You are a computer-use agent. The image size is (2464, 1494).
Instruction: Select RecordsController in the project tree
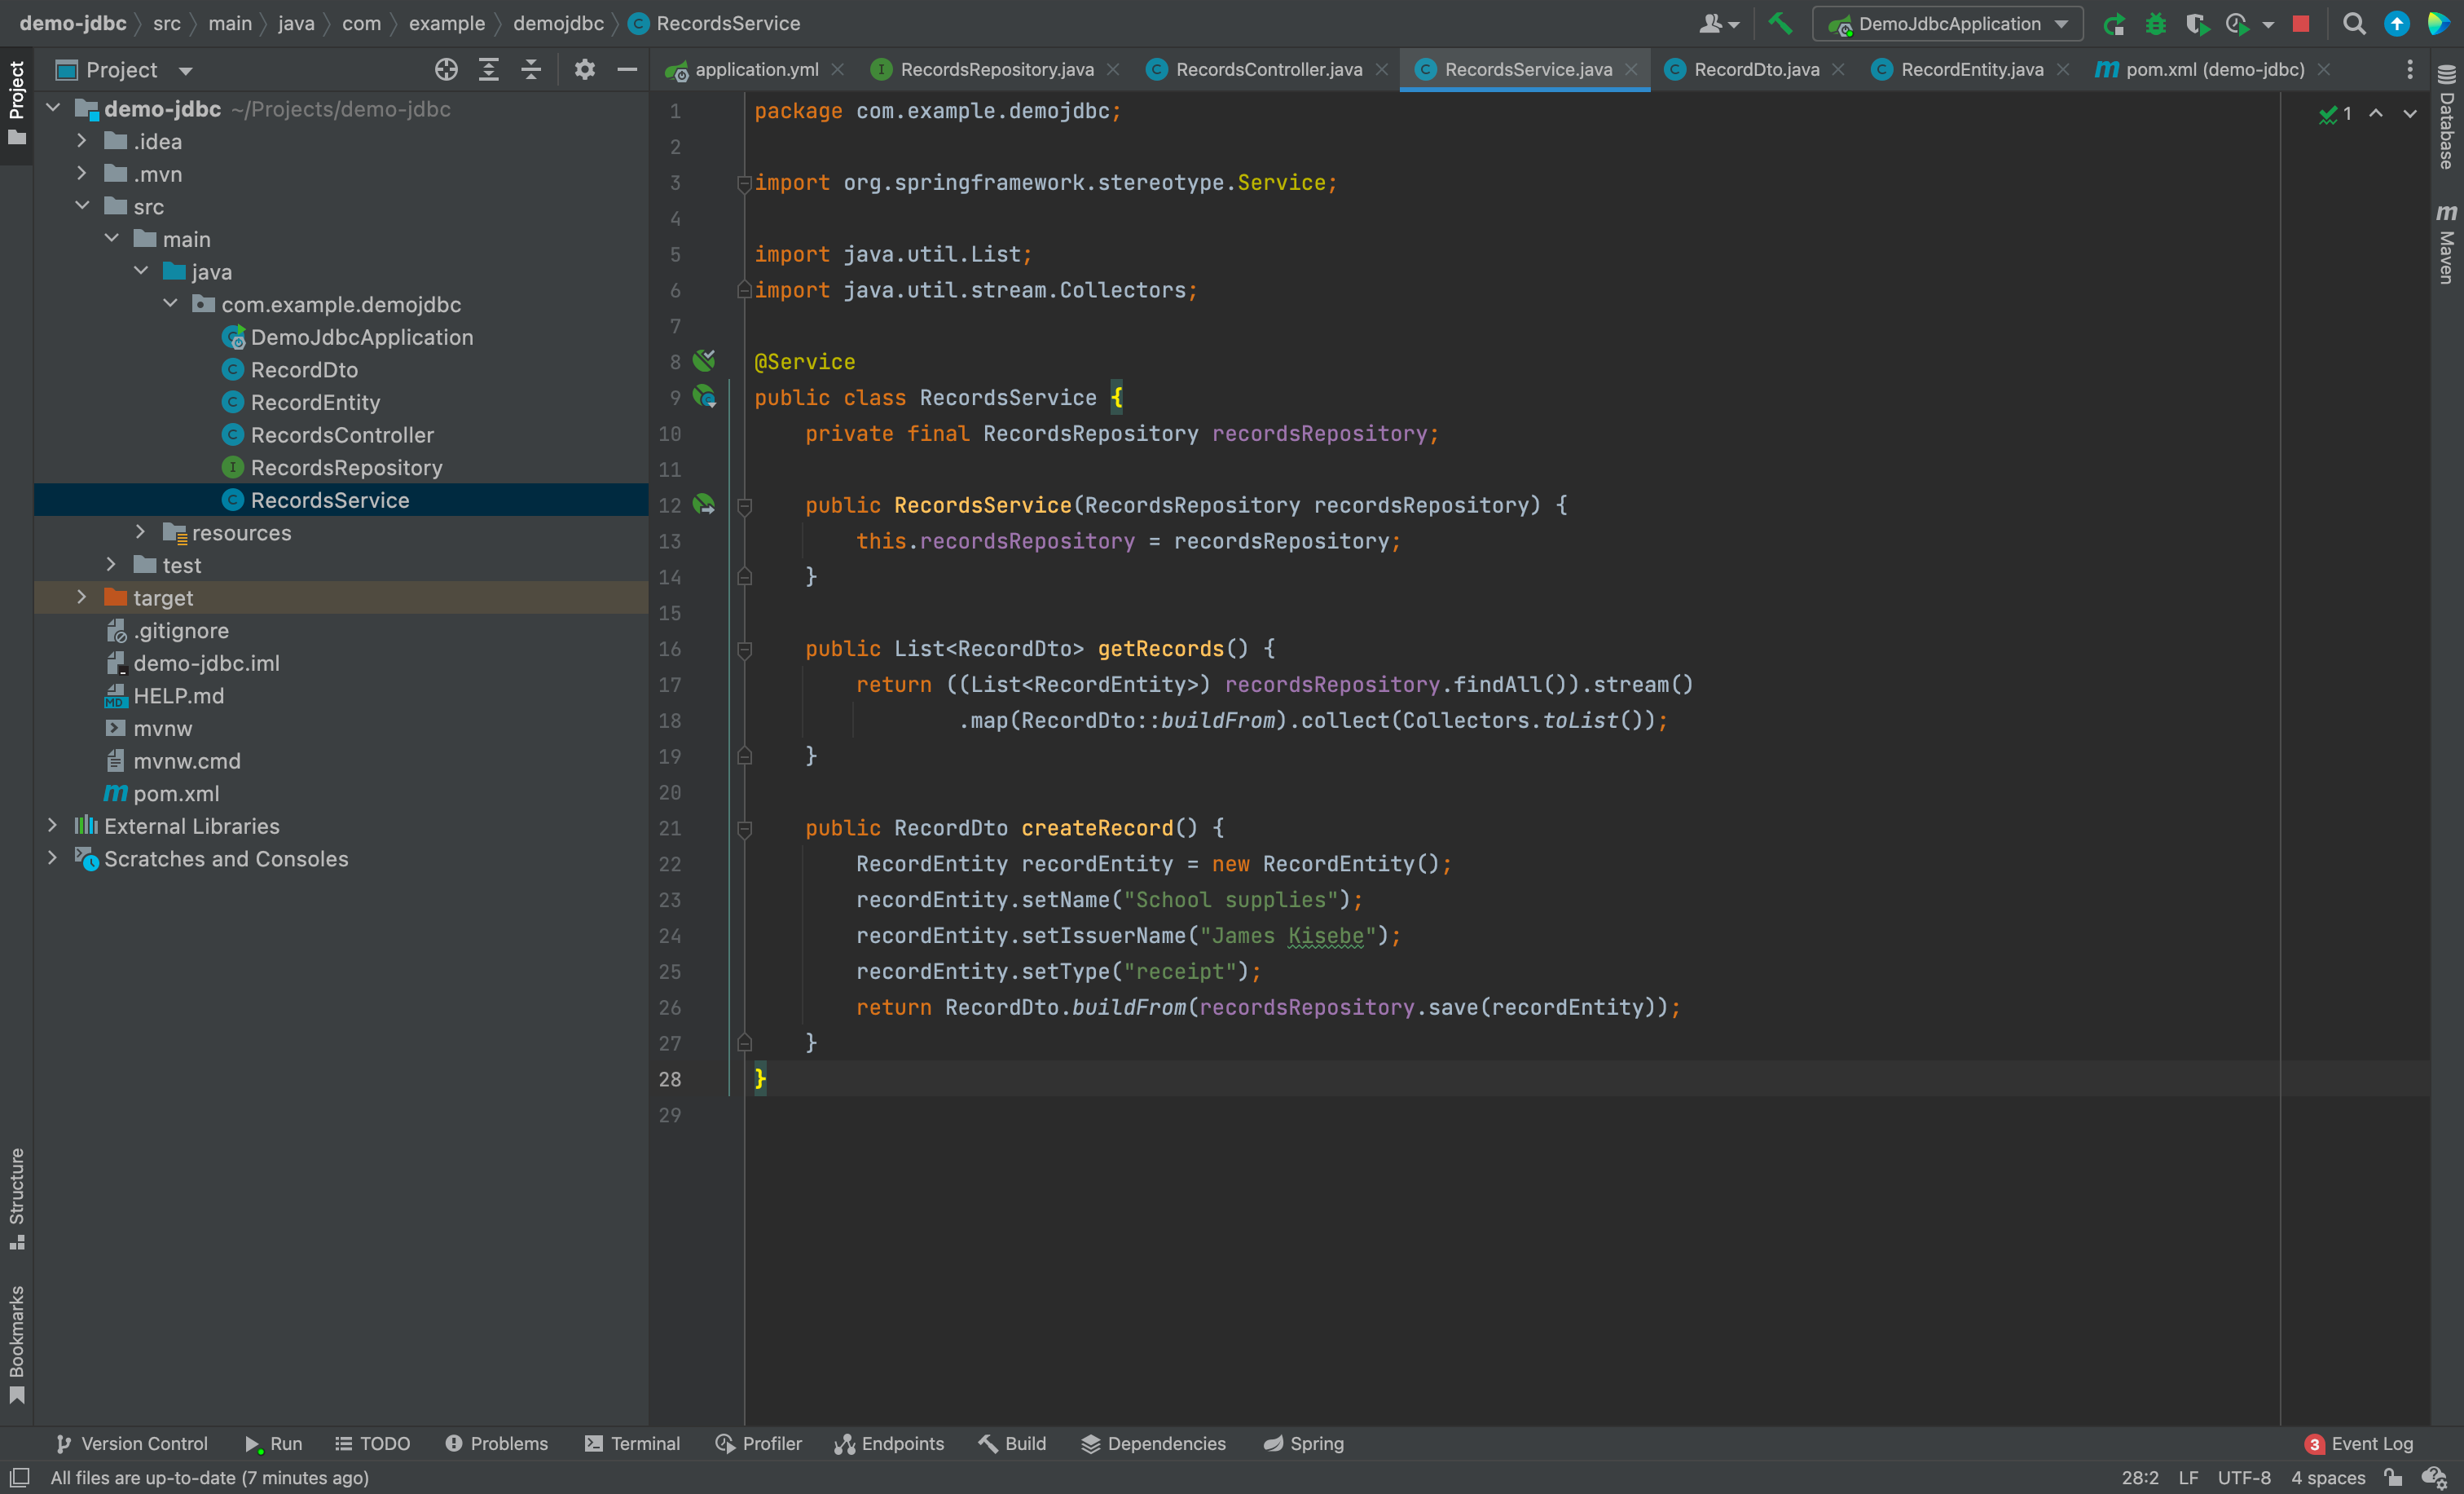(x=342, y=435)
